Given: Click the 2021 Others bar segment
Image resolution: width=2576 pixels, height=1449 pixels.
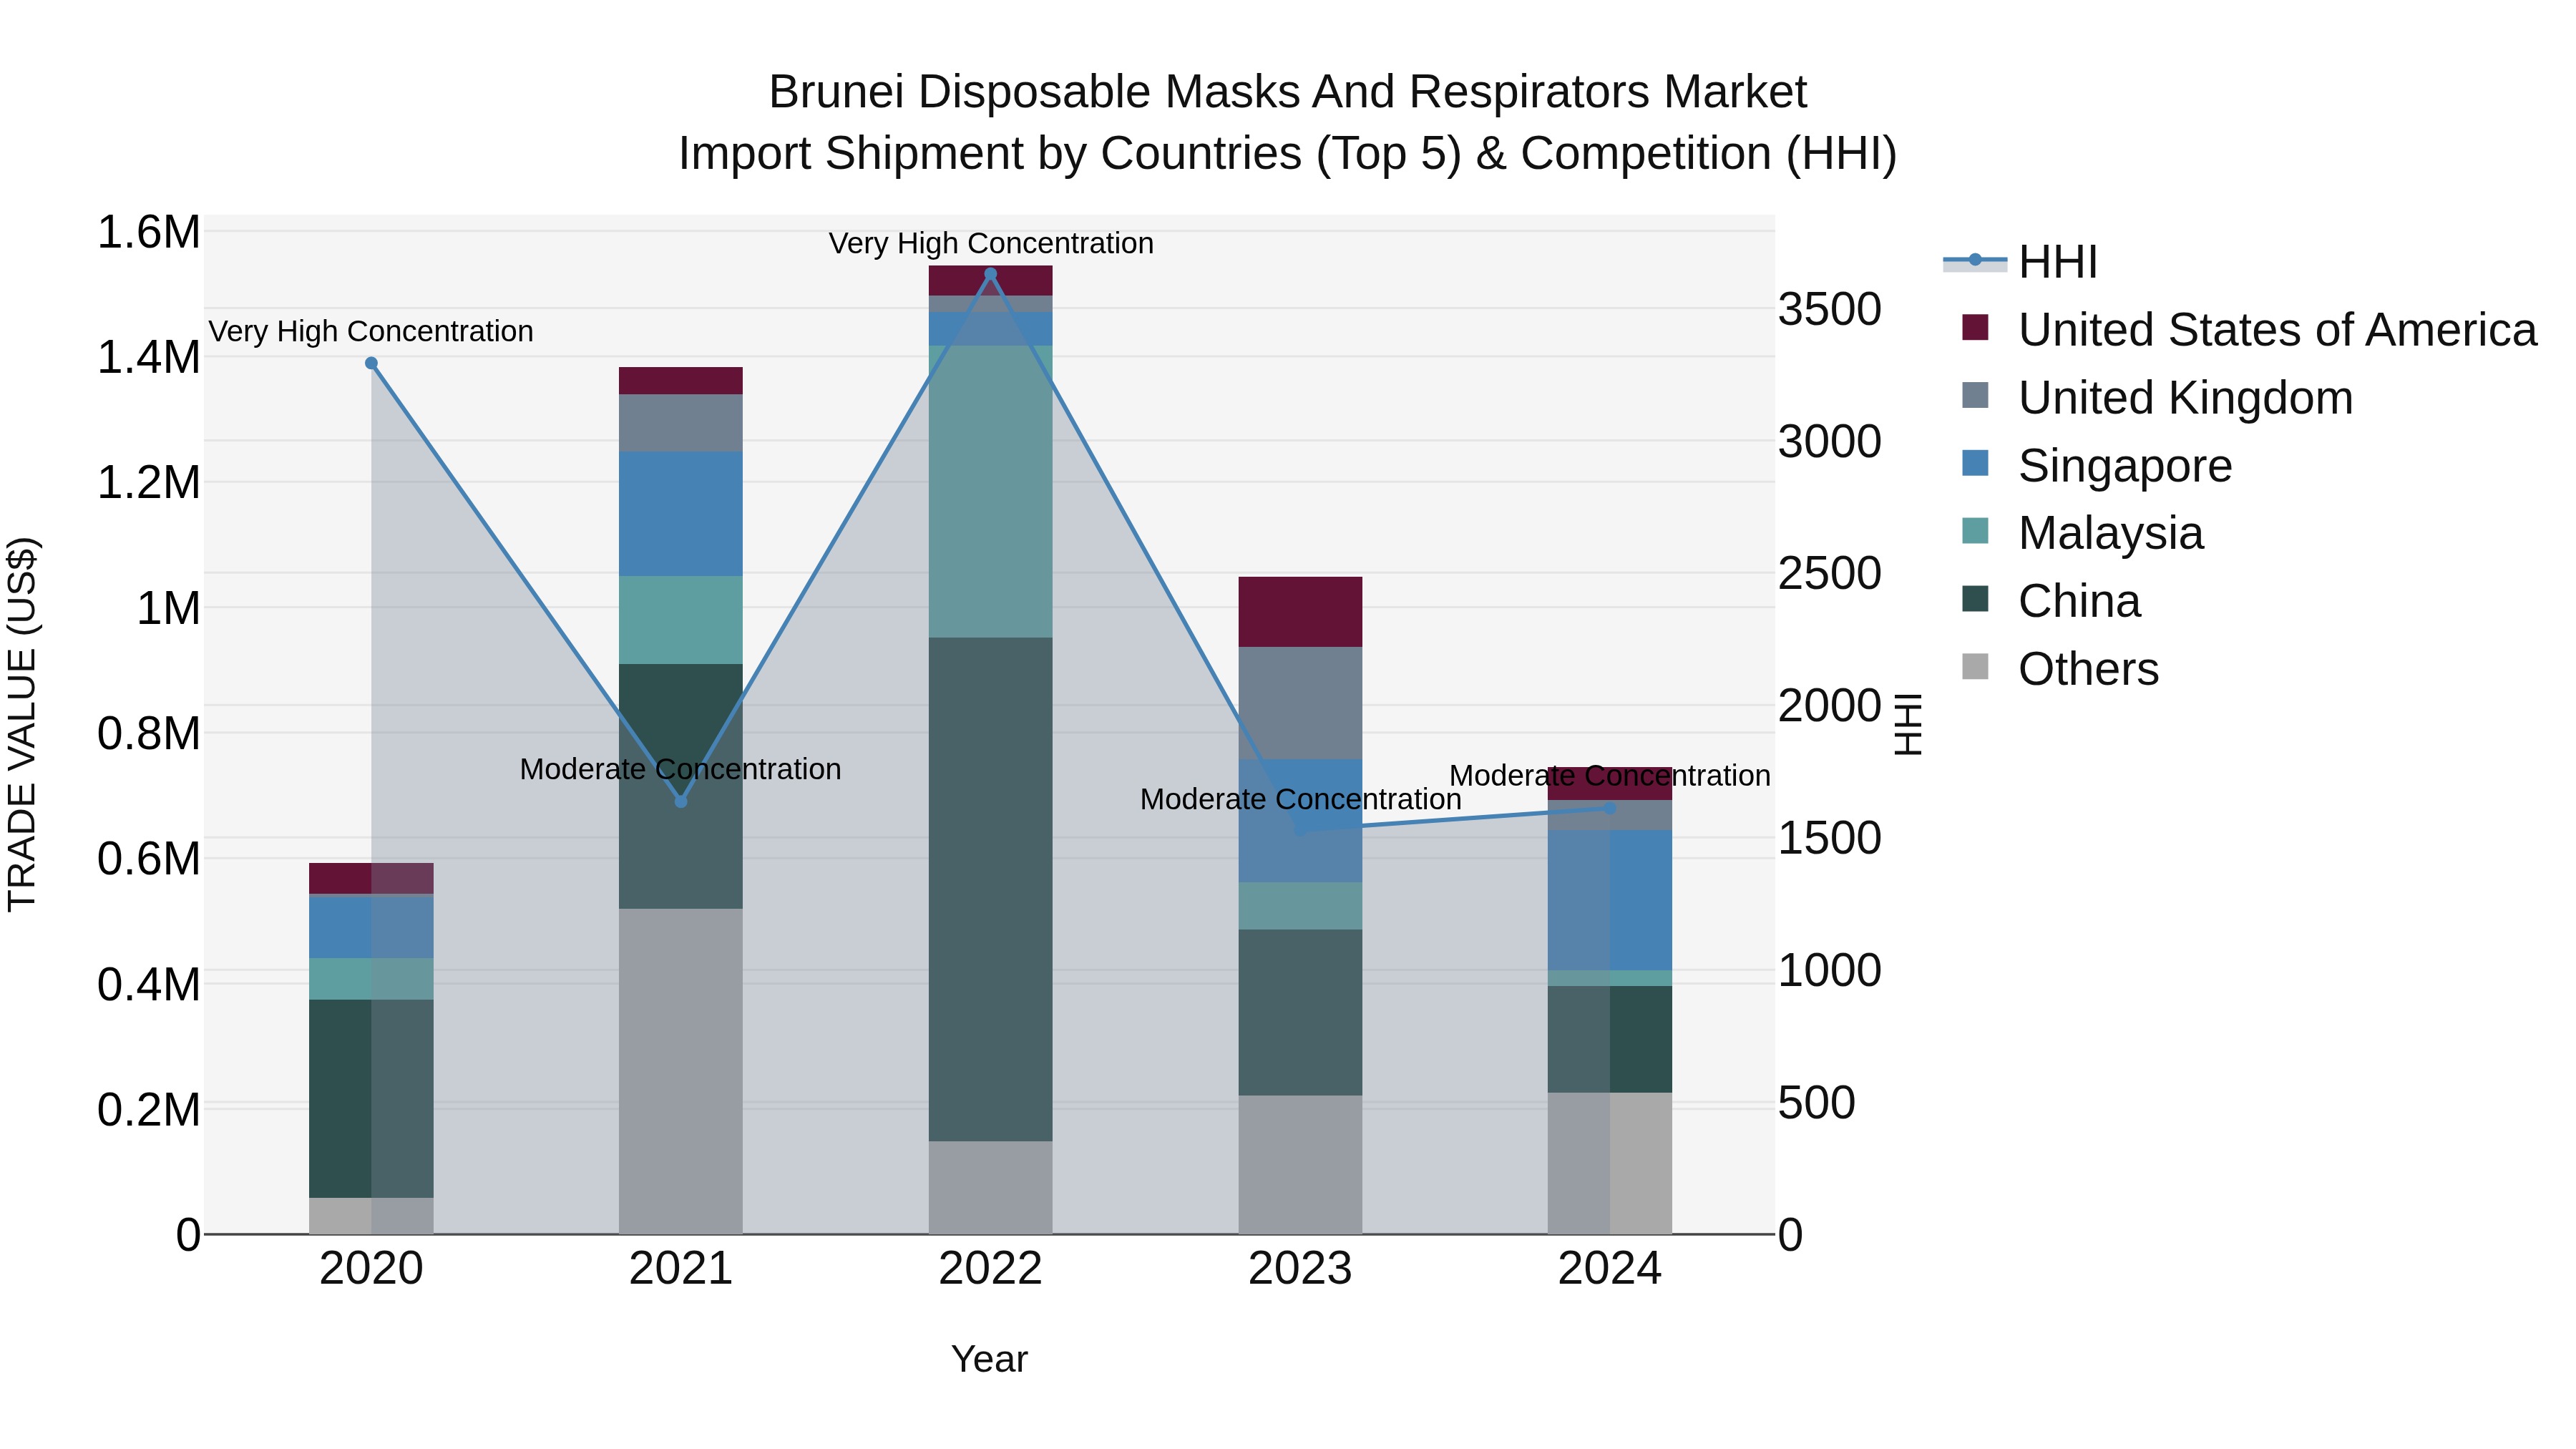Looking at the screenshot, I should point(681,1071).
